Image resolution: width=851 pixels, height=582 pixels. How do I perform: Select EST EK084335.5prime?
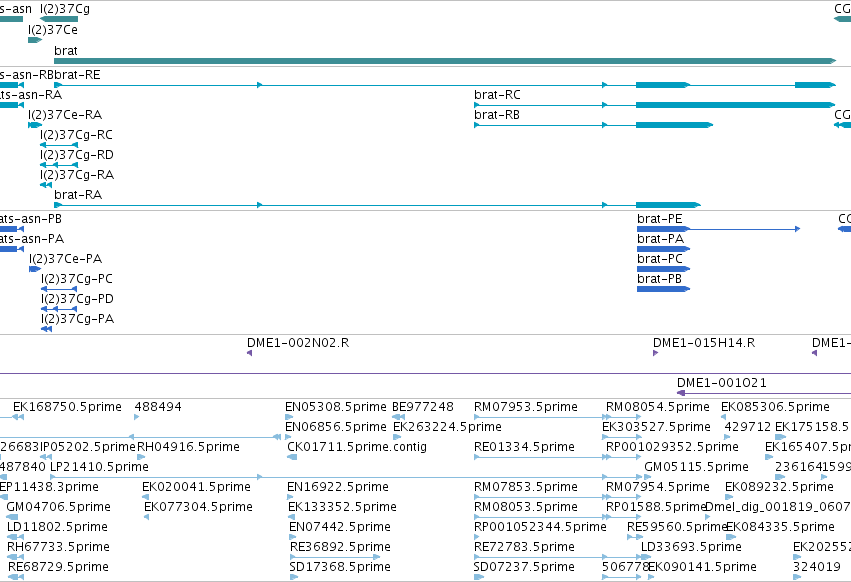click(x=780, y=527)
